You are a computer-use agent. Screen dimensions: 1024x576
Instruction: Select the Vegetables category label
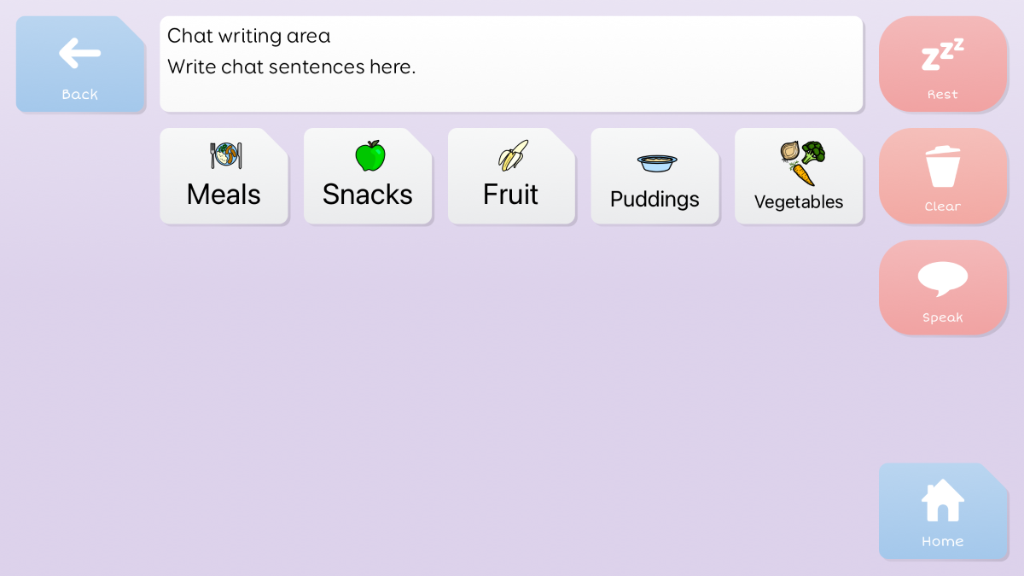point(798,202)
